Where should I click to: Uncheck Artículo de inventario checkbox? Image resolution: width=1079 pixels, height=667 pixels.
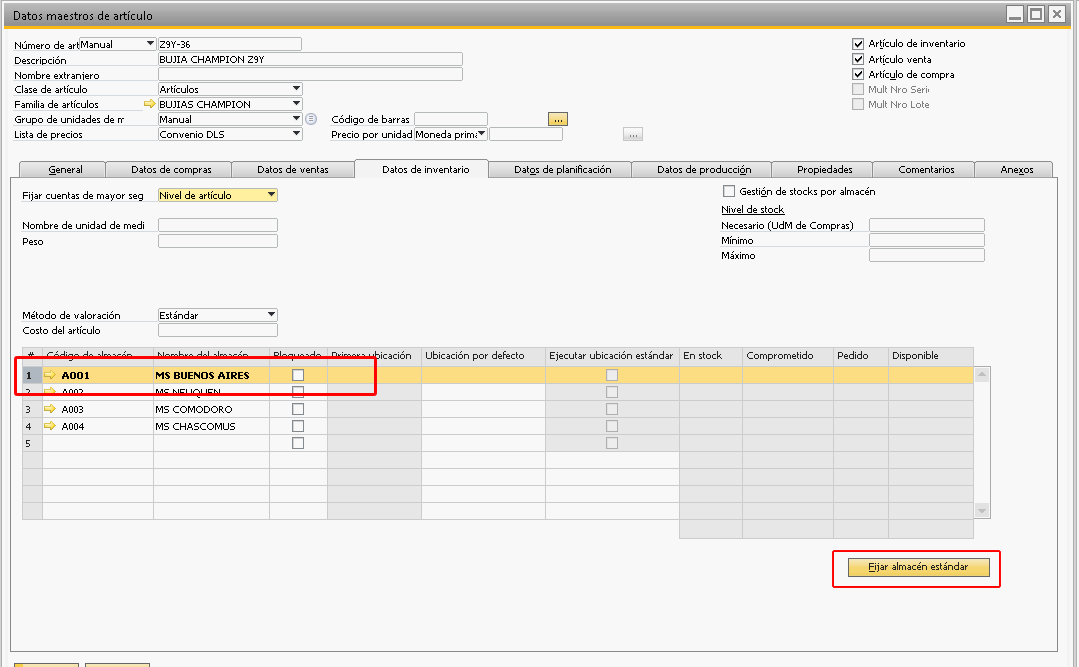click(858, 44)
